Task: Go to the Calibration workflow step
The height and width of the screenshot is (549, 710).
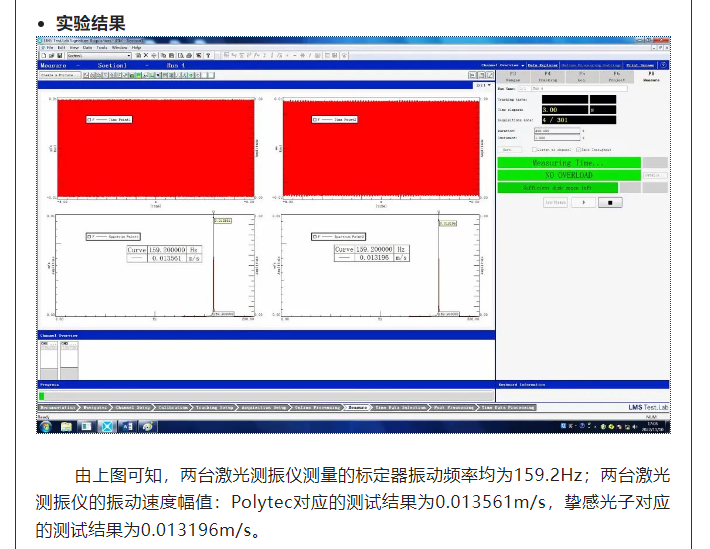Action: (x=173, y=408)
